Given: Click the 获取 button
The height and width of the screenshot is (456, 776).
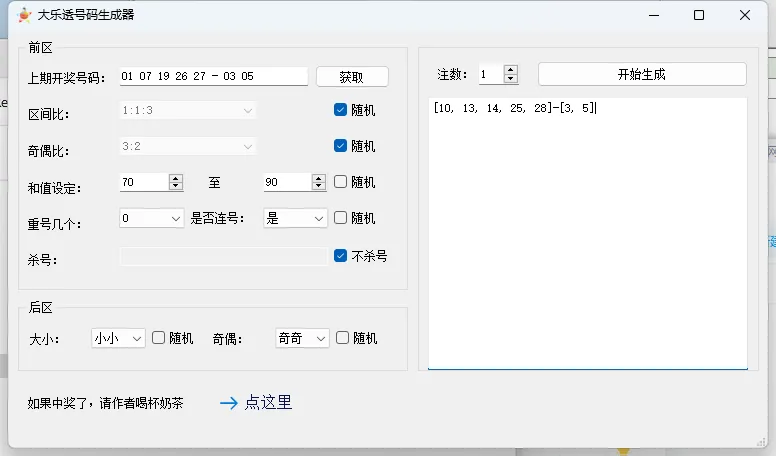Looking at the screenshot, I should pos(352,77).
